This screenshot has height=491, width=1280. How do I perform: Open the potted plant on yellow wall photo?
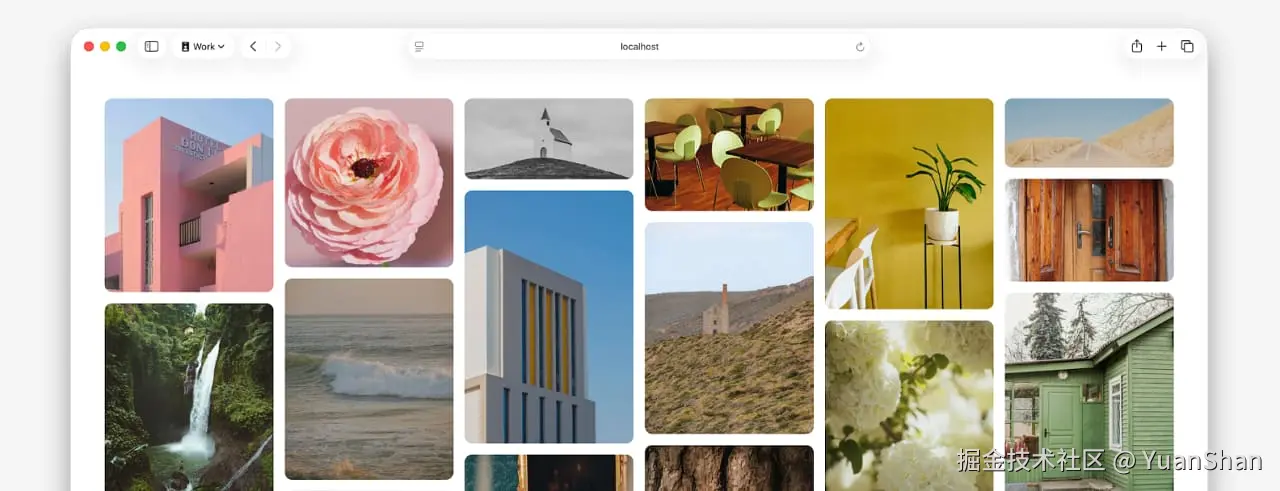(x=909, y=204)
